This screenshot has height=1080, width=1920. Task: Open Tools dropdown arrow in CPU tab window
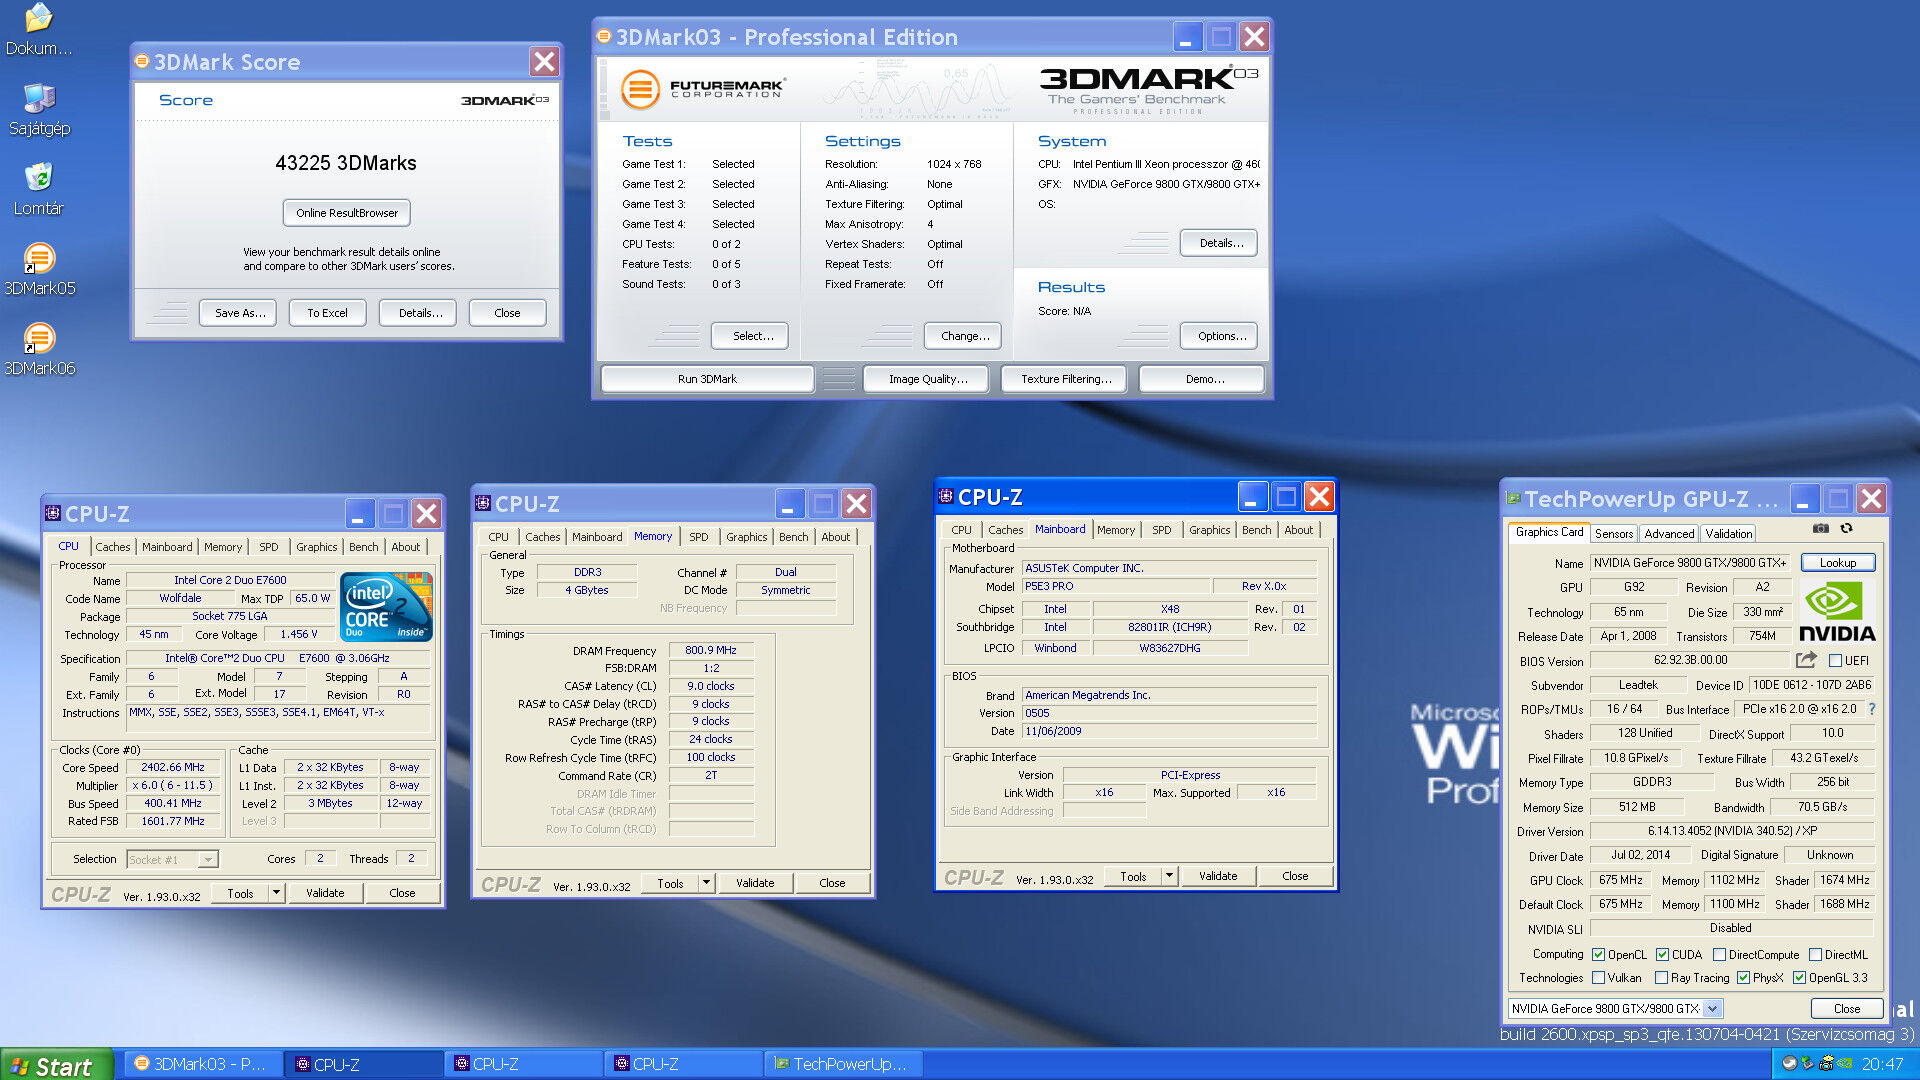point(276,893)
